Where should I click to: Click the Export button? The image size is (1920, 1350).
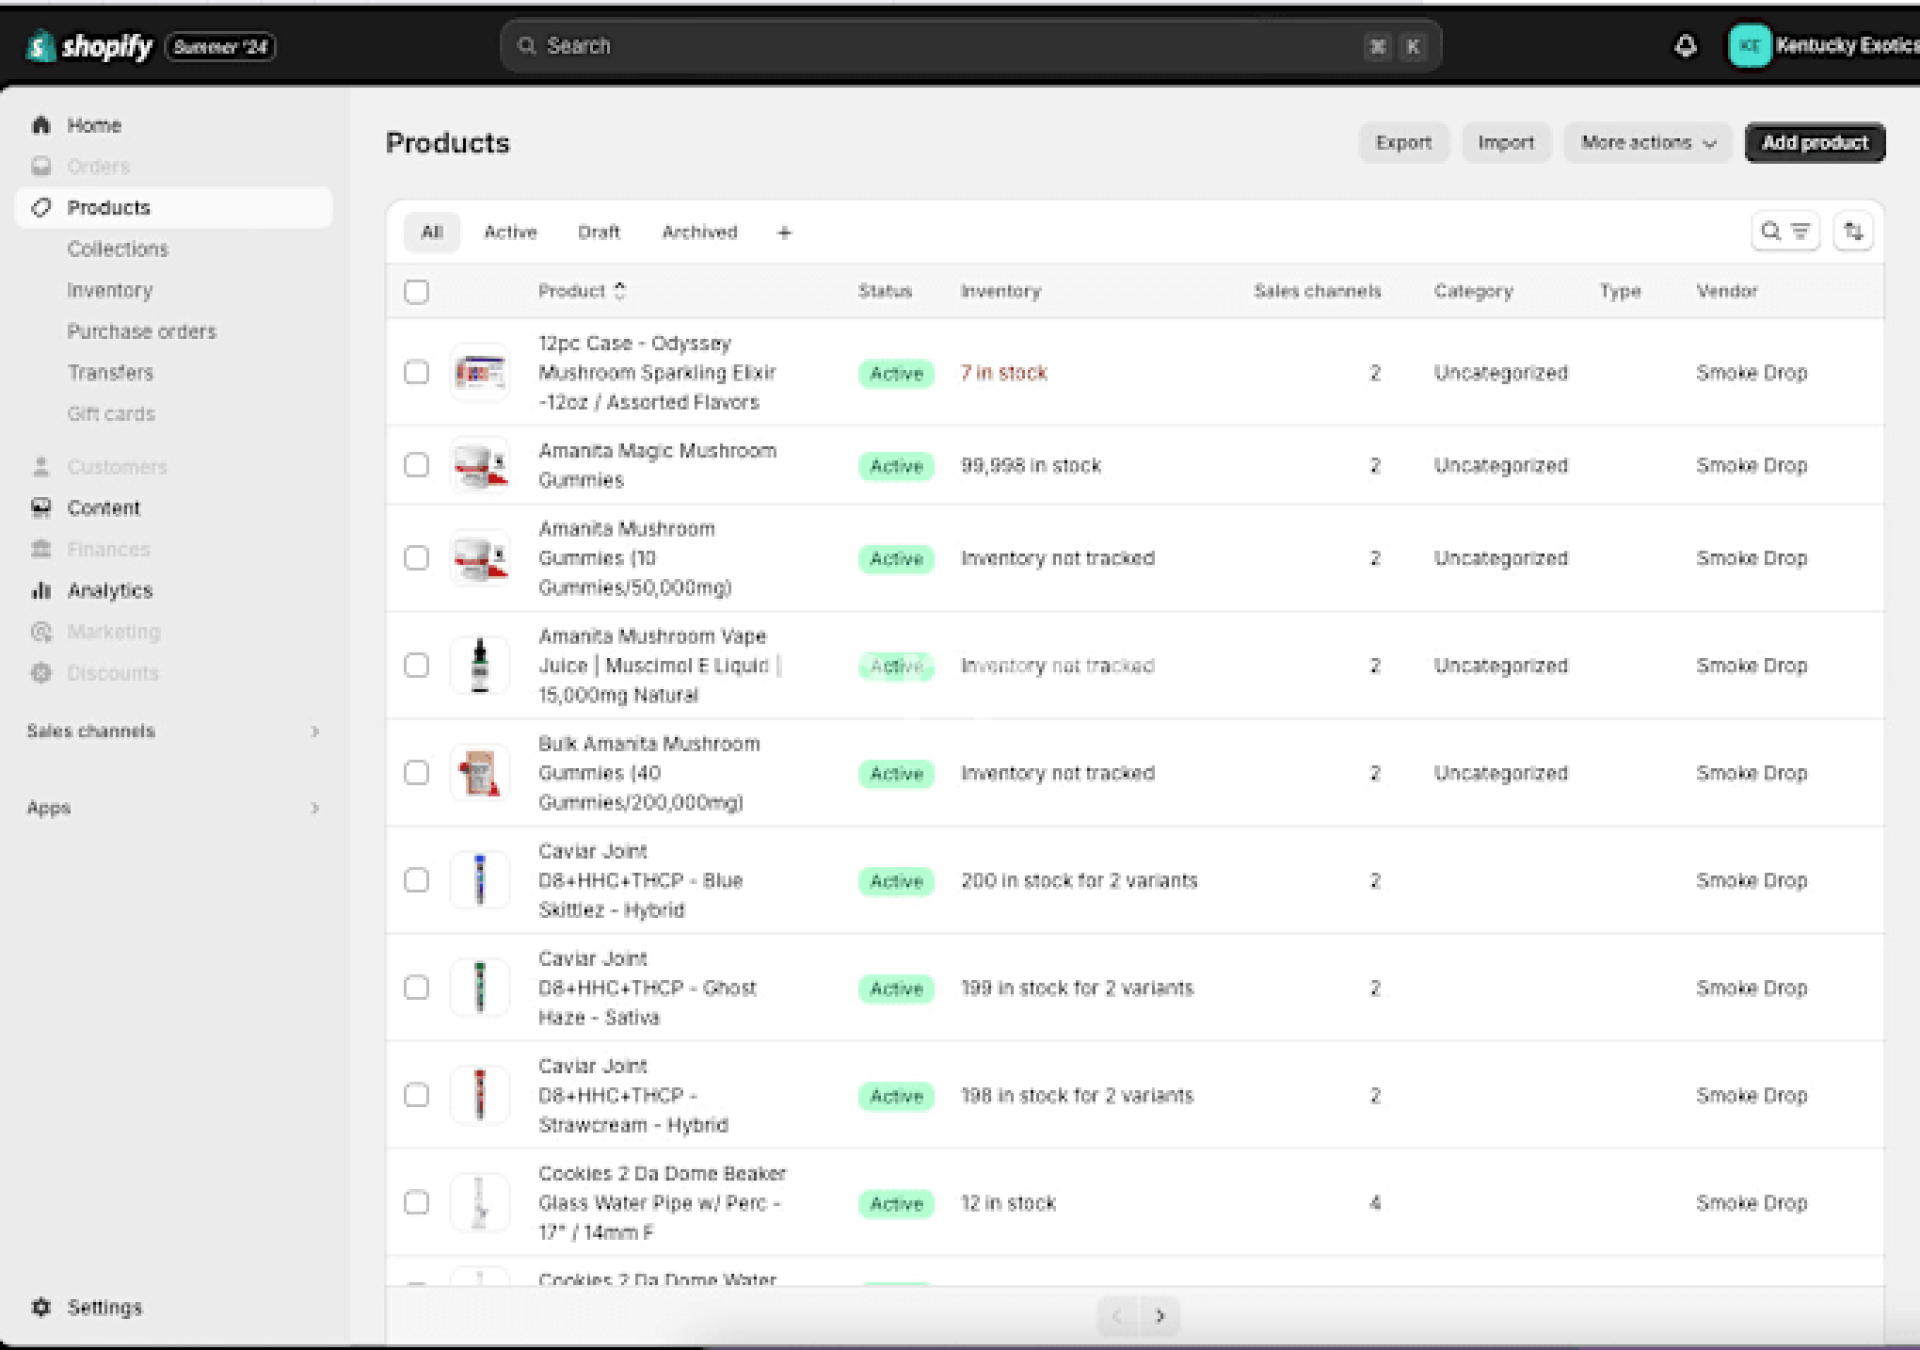[1403, 143]
